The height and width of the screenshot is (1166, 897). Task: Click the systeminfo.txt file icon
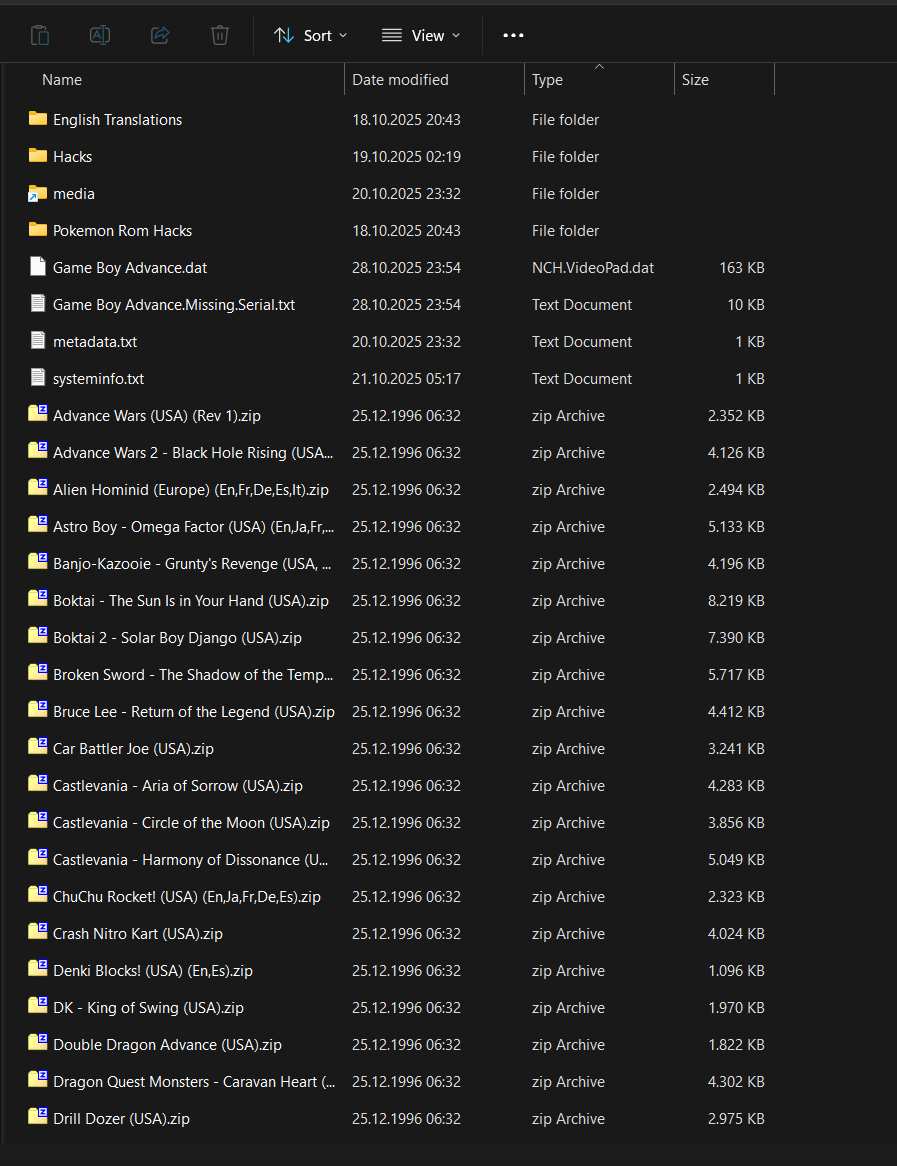tap(38, 379)
